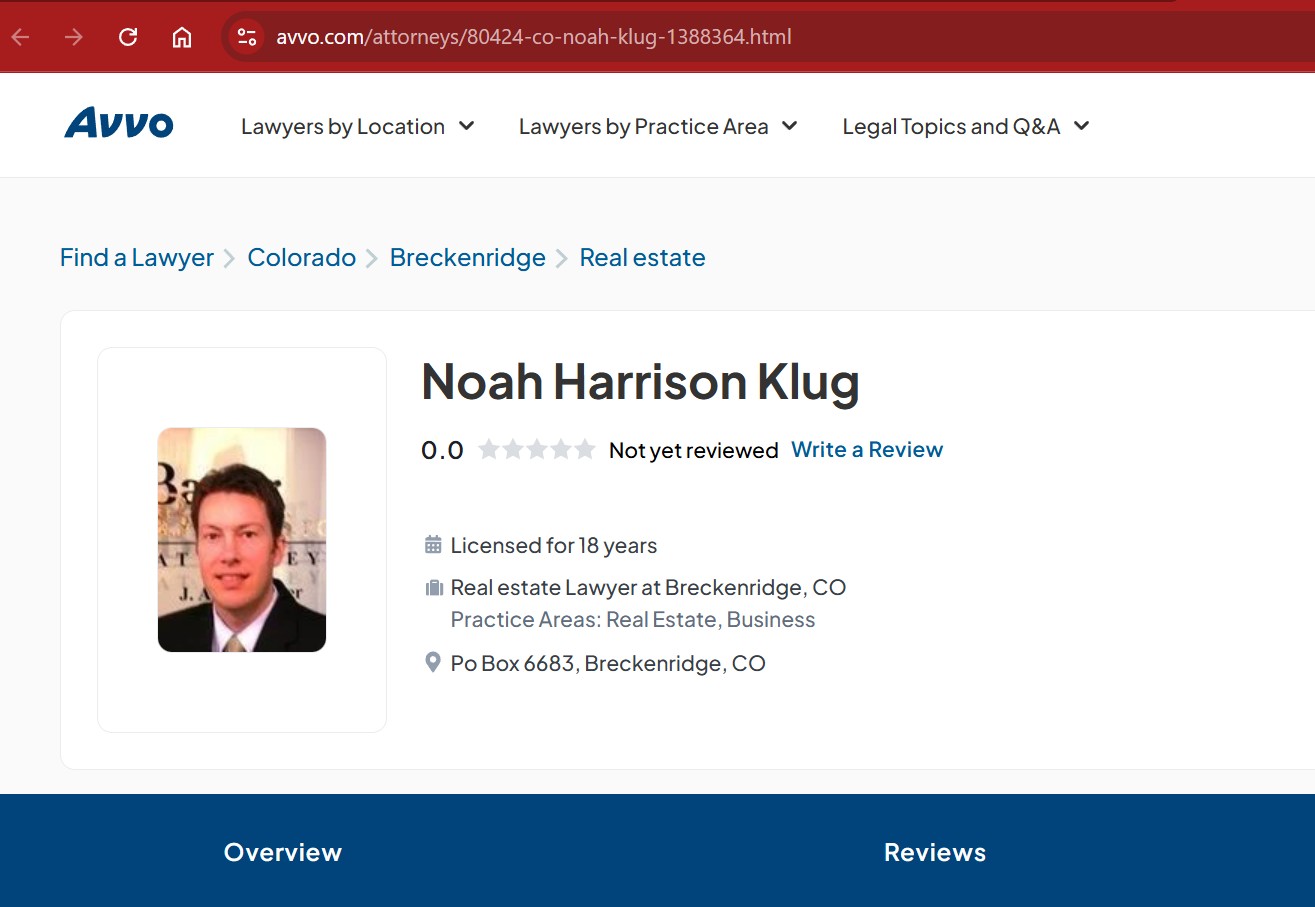The image size is (1315, 907).
Task: Click the map pin icon beside address
Action: pos(433,663)
